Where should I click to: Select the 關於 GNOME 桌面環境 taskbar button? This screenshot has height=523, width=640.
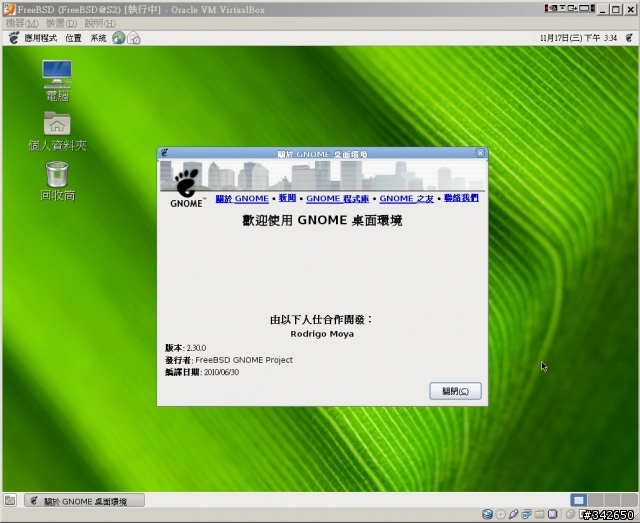[x=84, y=501]
